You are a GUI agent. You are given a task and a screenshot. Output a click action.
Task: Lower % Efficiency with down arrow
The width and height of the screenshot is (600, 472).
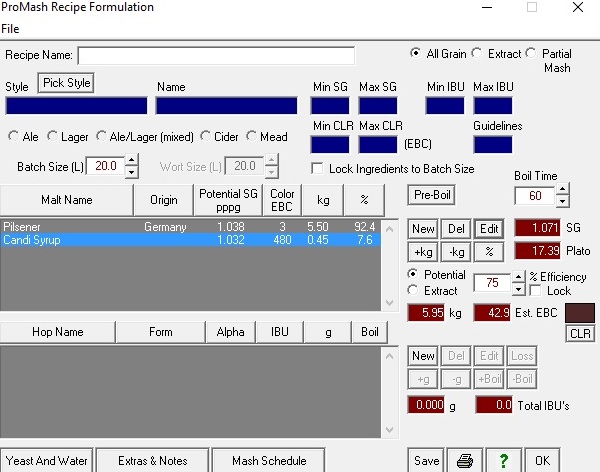pos(518,289)
